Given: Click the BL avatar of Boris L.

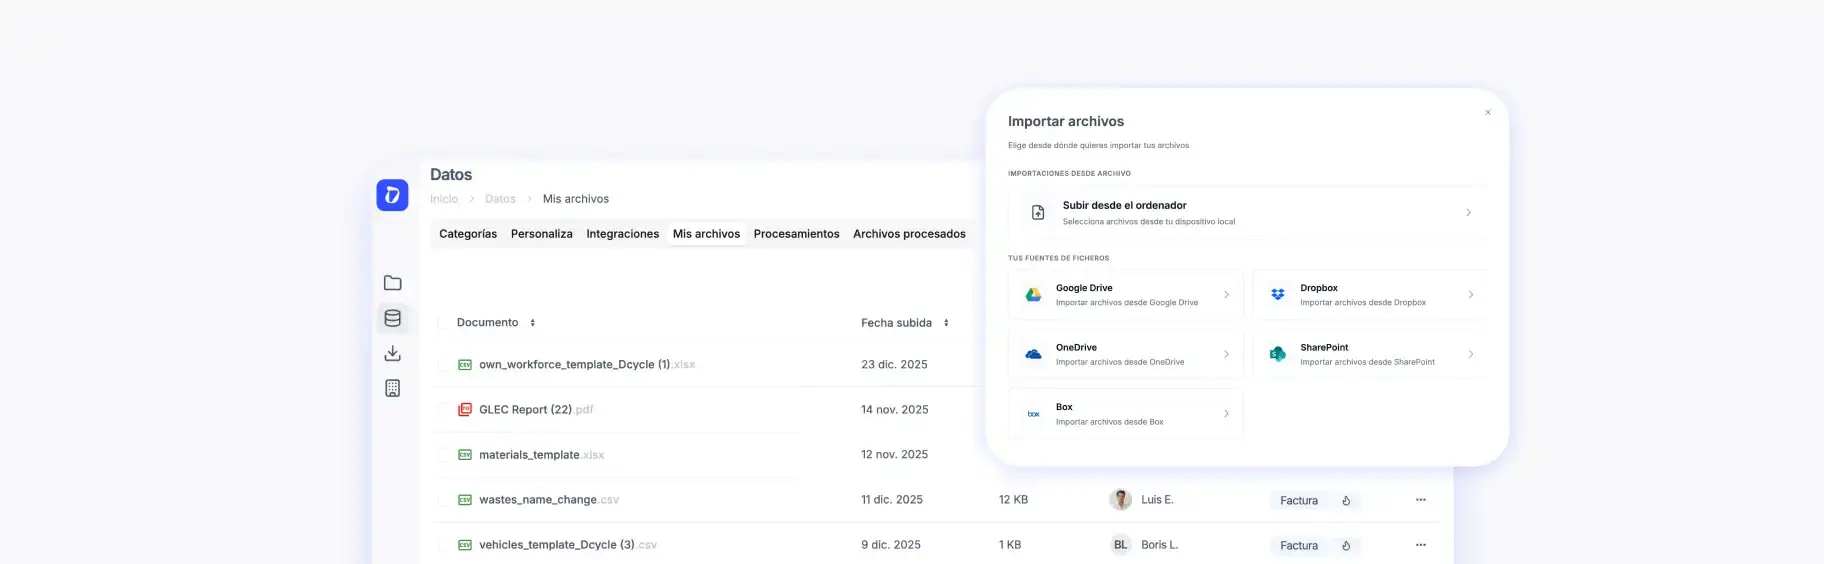Looking at the screenshot, I should pos(1120,545).
